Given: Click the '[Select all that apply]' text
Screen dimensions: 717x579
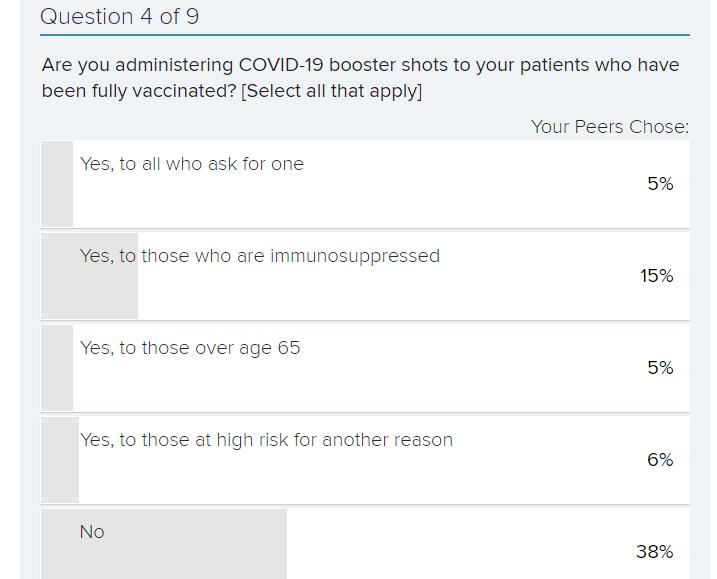Looking at the screenshot, I should (332, 91).
